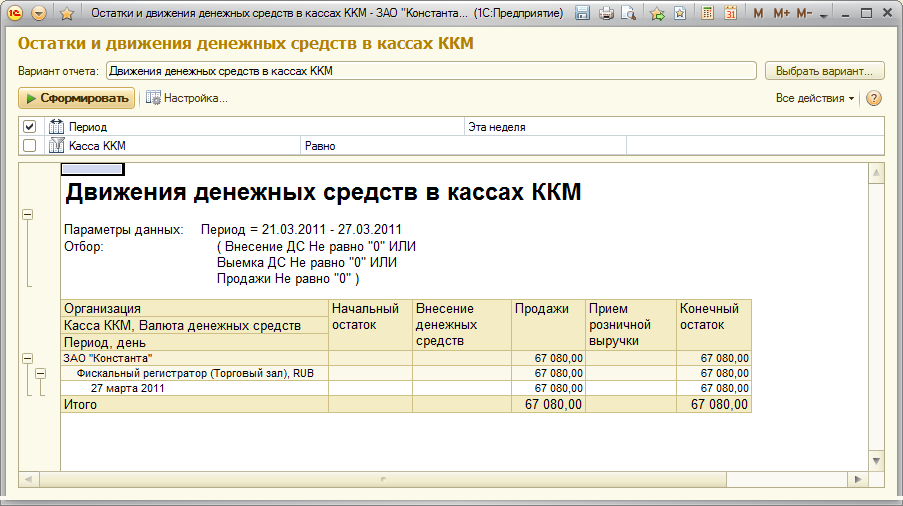
Task: Click the report title Движения денежных средств
Action: 322,192
